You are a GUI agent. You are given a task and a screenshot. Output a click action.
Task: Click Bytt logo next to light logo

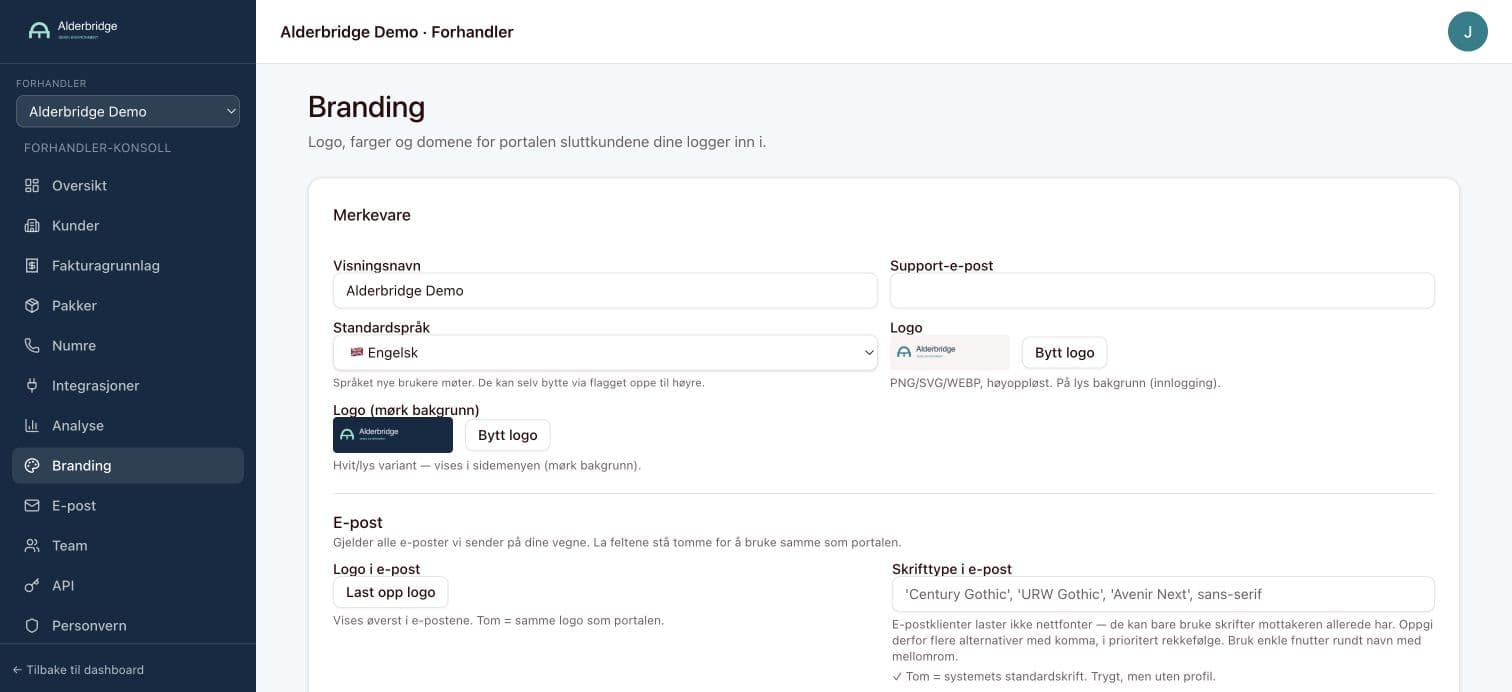point(1064,352)
